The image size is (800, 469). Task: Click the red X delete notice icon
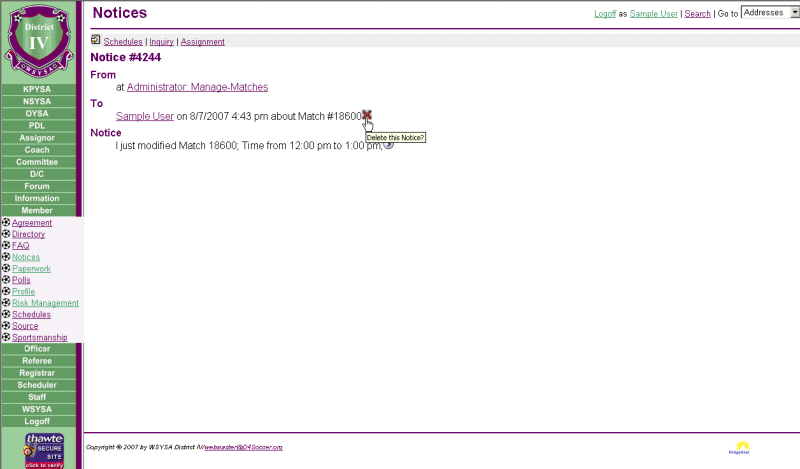[x=367, y=115]
